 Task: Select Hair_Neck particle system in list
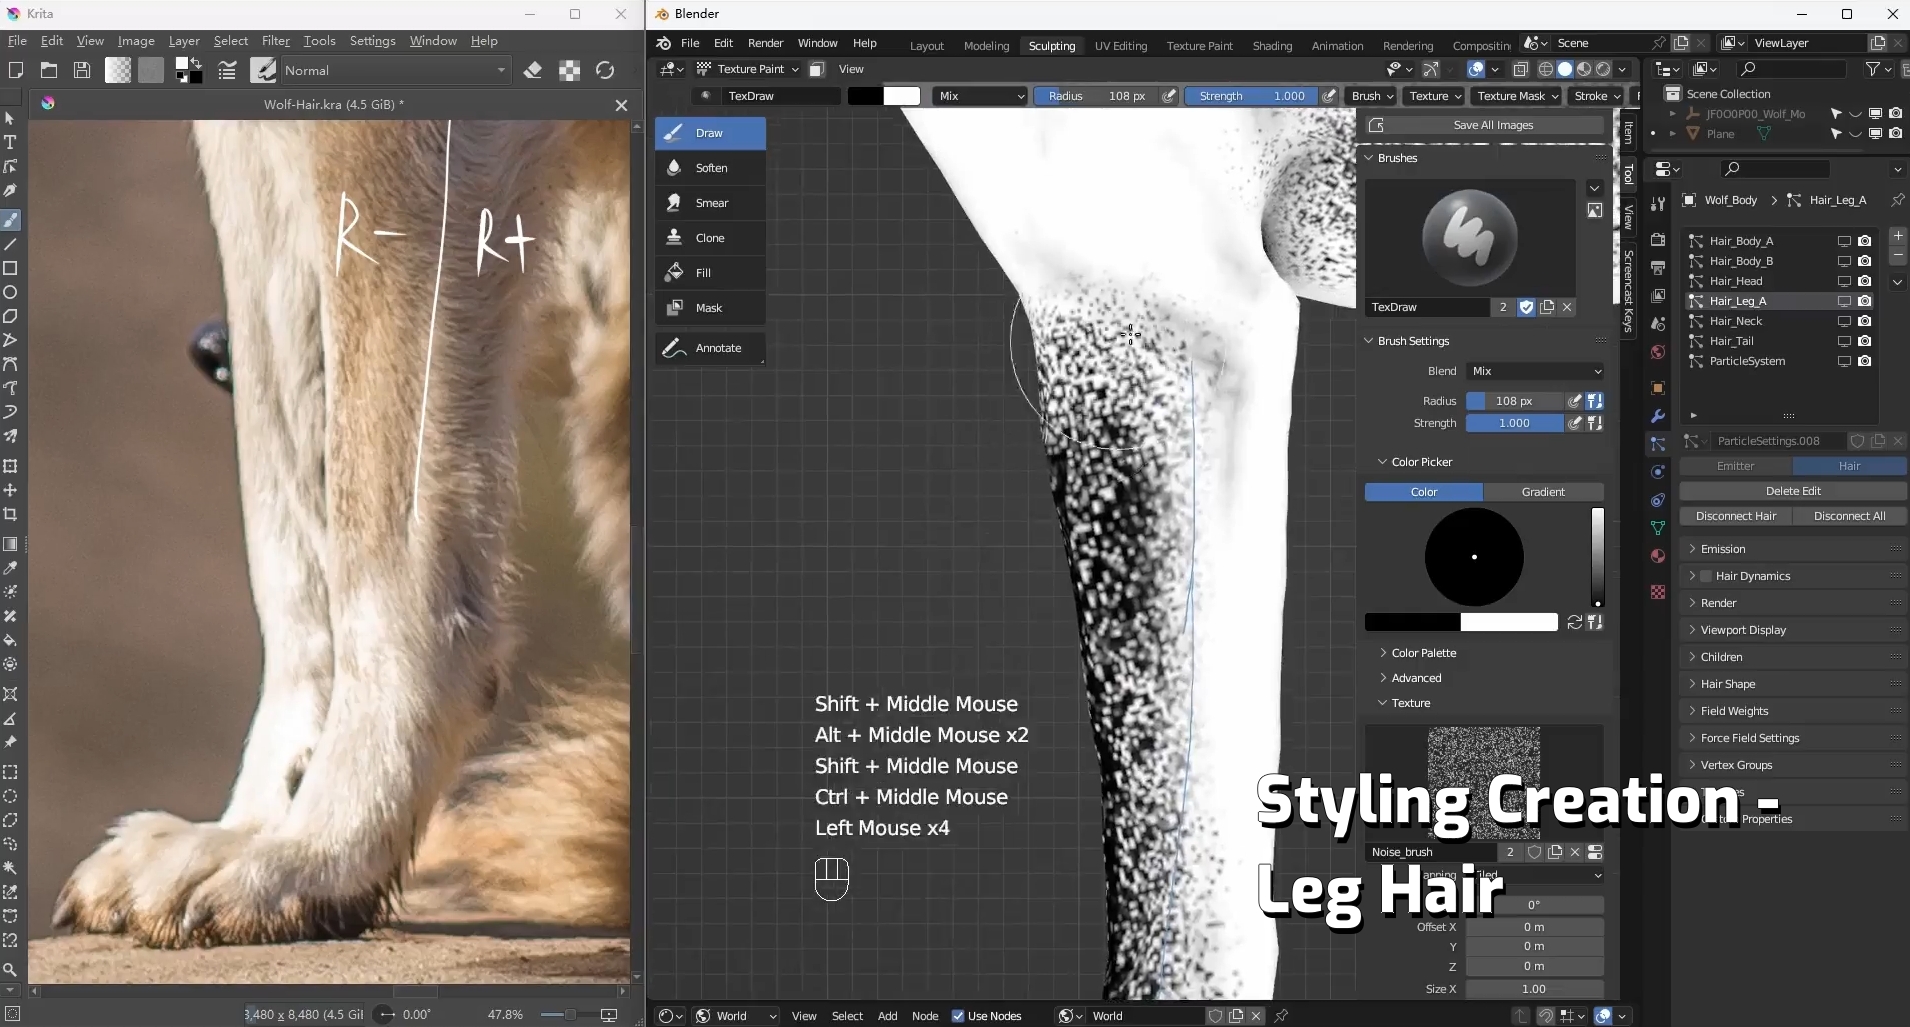click(x=1735, y=321)
